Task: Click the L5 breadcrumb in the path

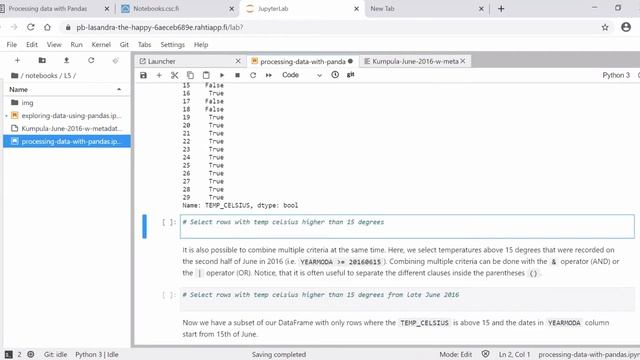Action: coord(67,76)
